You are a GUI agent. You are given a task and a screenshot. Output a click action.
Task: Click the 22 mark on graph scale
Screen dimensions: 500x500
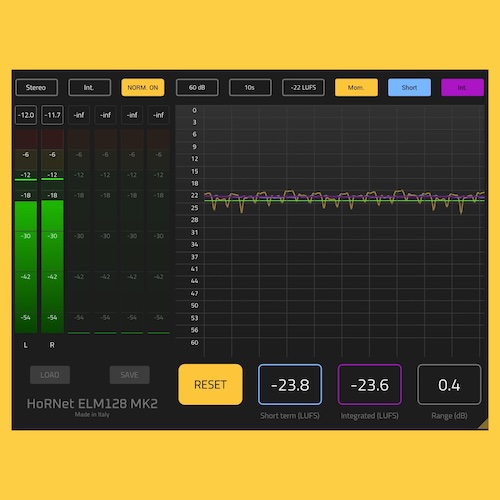[195, 195]
